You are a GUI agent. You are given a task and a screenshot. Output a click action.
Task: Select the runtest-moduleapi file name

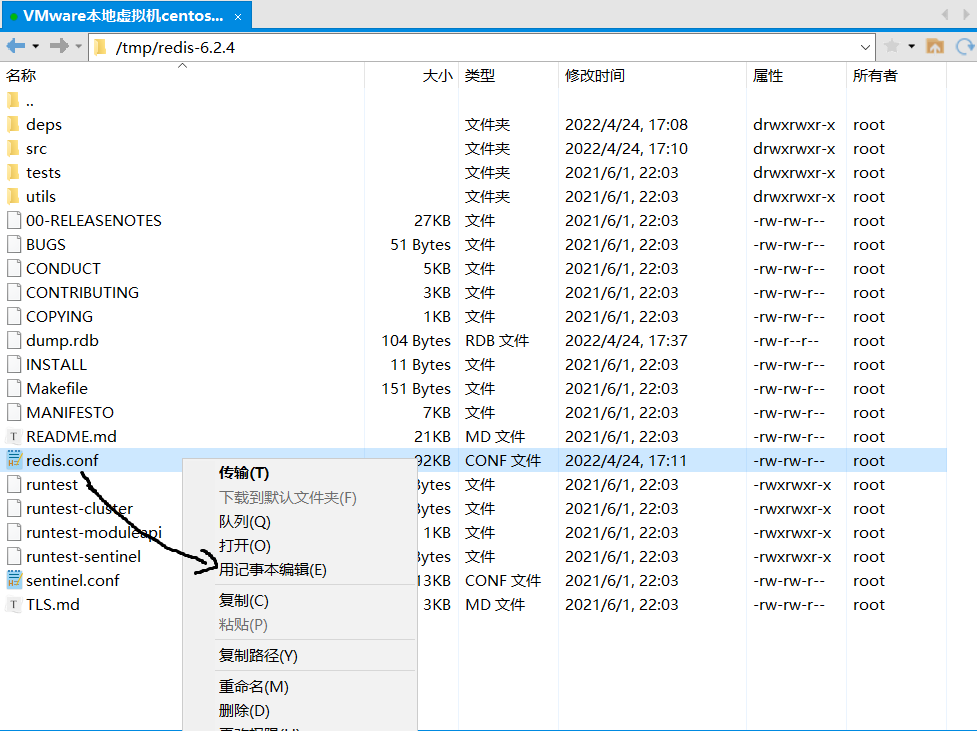coord(94,532)
